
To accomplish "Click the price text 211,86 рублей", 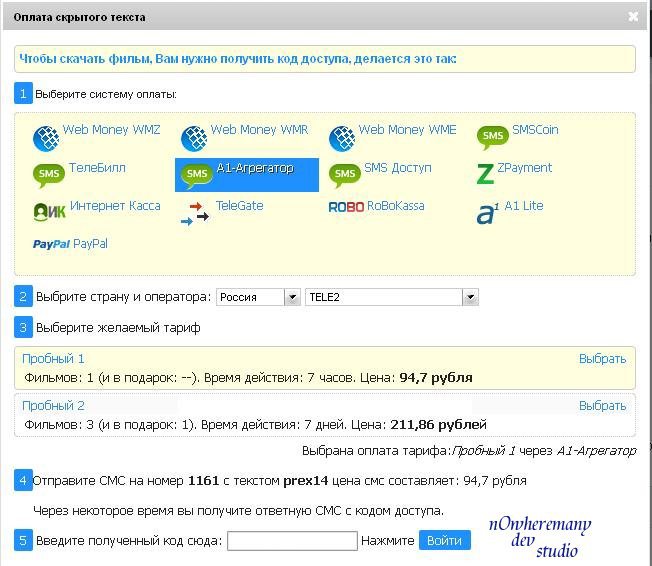I will (438, 425).
